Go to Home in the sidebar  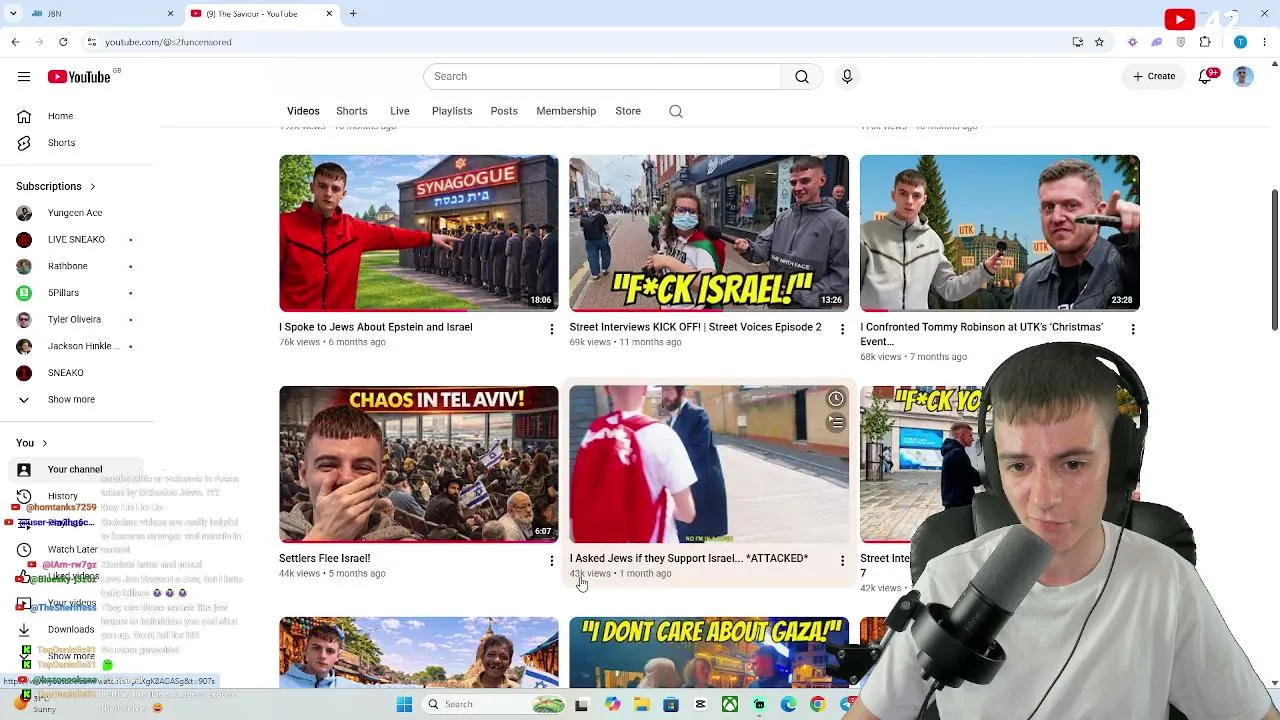pyautogui.click(x=60, y=116)
